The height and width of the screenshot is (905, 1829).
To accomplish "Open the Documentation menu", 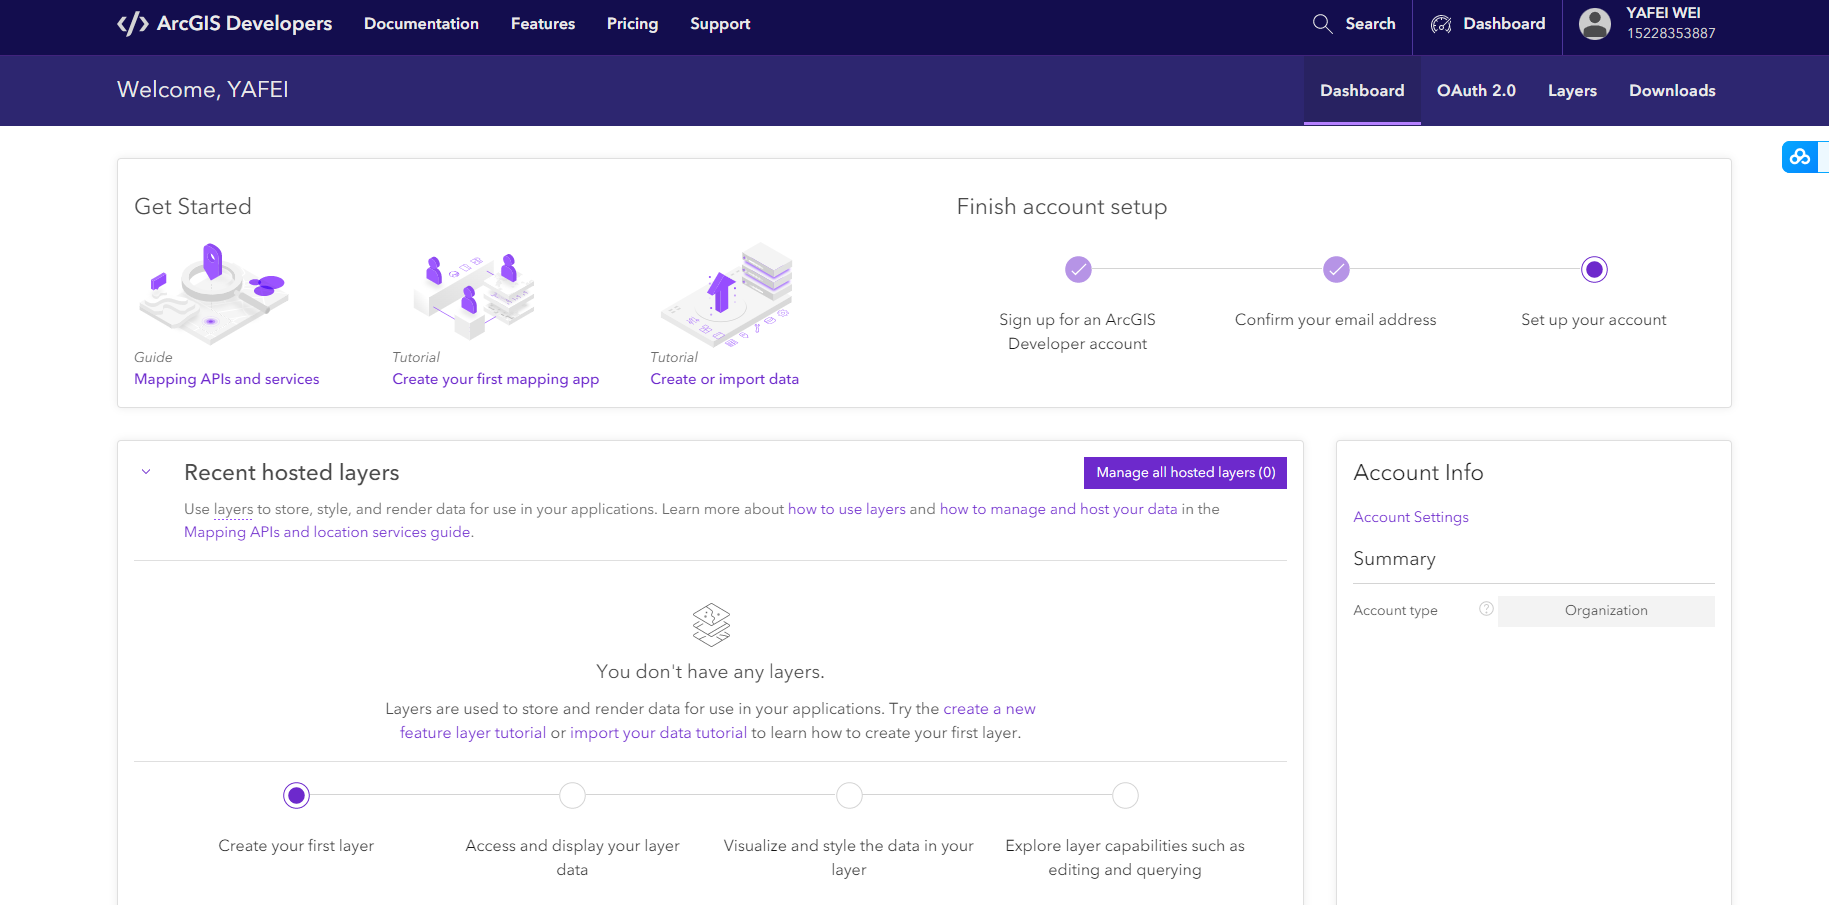I will coord(421,24).
